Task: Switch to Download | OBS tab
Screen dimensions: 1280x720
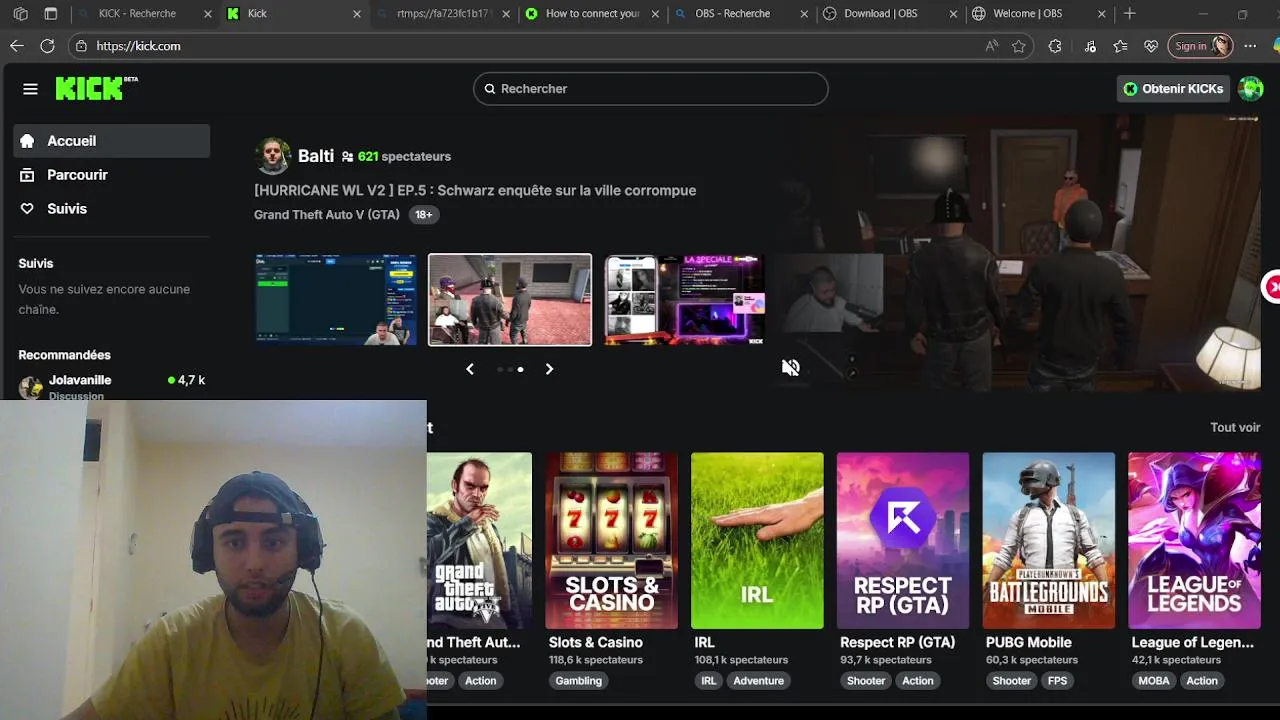Action: [x=880, y=14]
